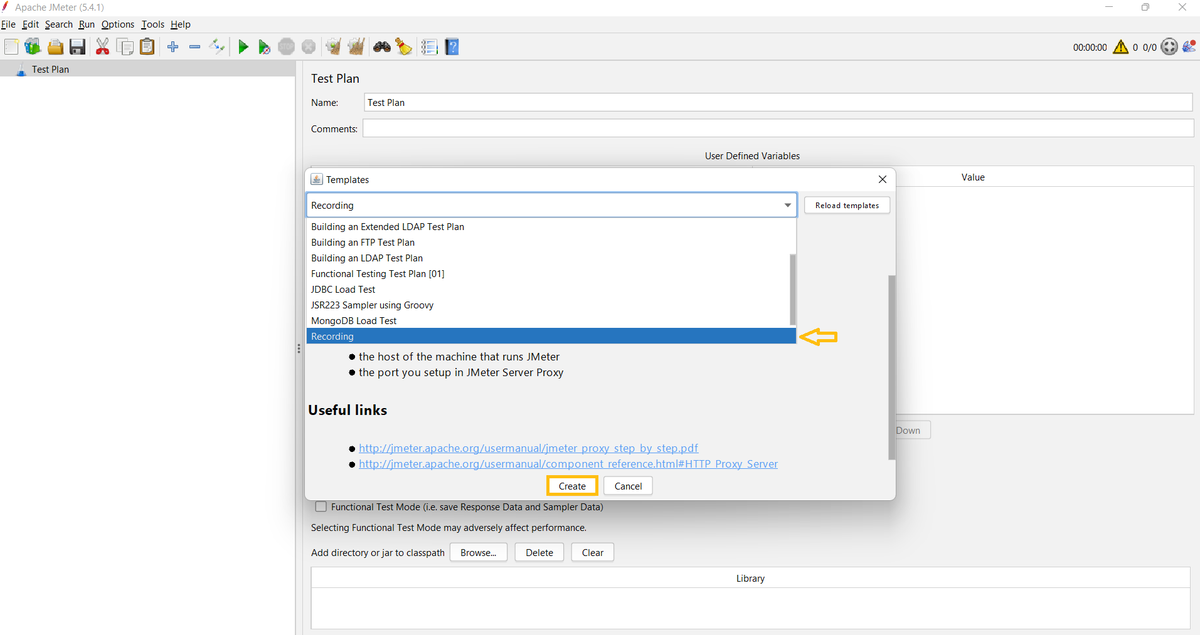Image resolution: width=1200 pixels, height=635 pixels.
Task: Click the Clear classpath button
Action: click(592, 552)
